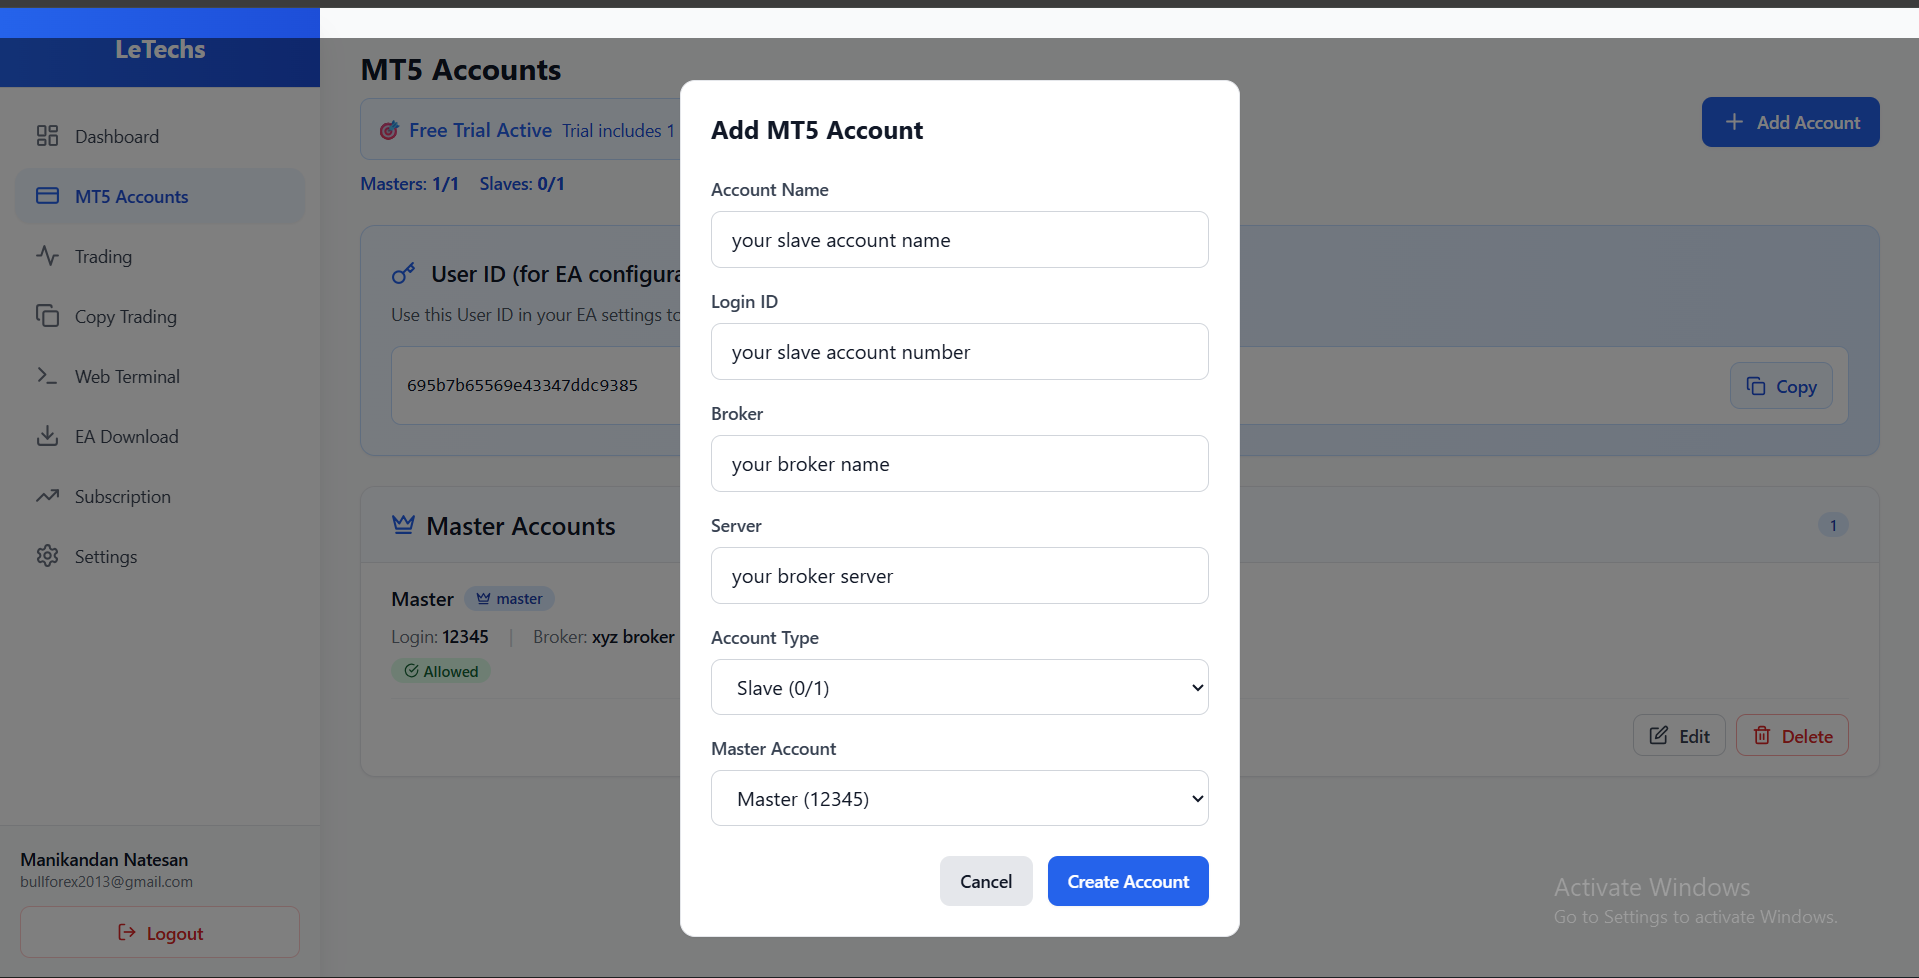Open Dashboard from the sidebar
1919x978 pixels.
(x=160, y=136)
